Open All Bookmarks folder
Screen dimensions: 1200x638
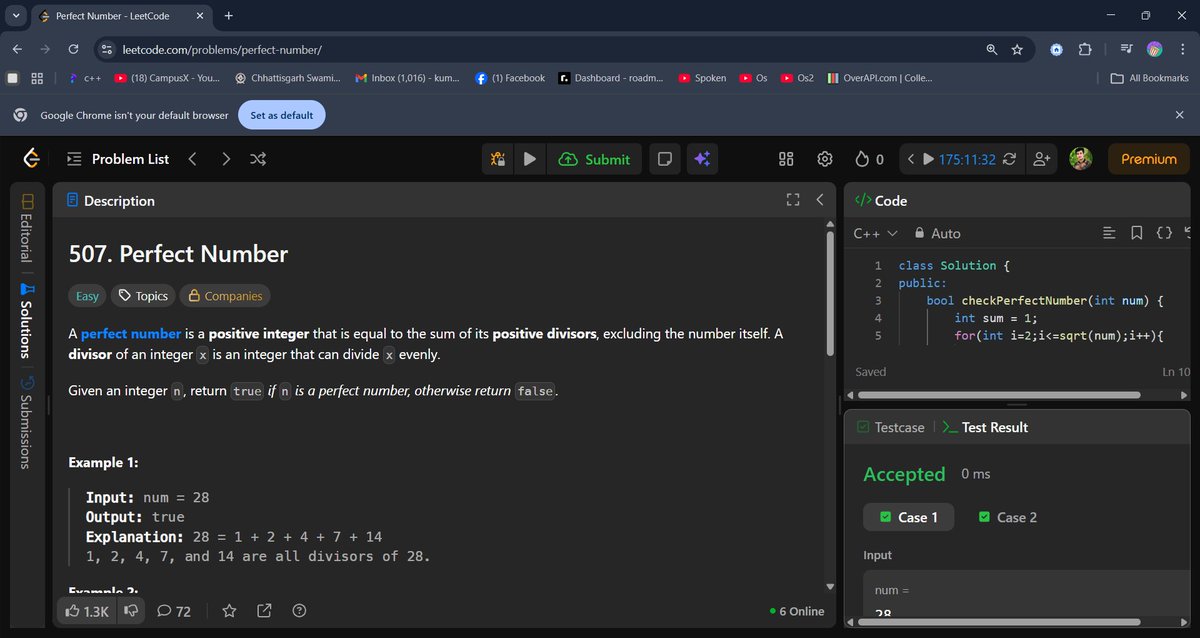coord(1150,77)
